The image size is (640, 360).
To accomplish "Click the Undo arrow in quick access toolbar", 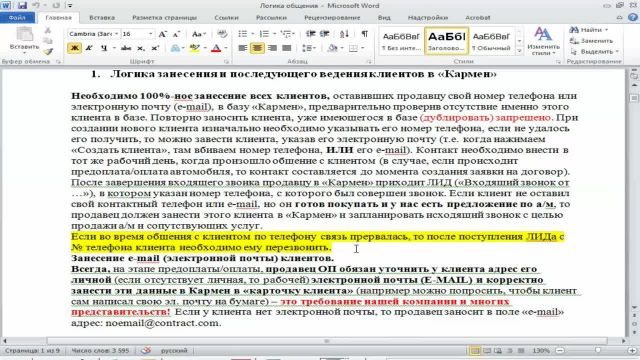I will [x=36, y=6].
